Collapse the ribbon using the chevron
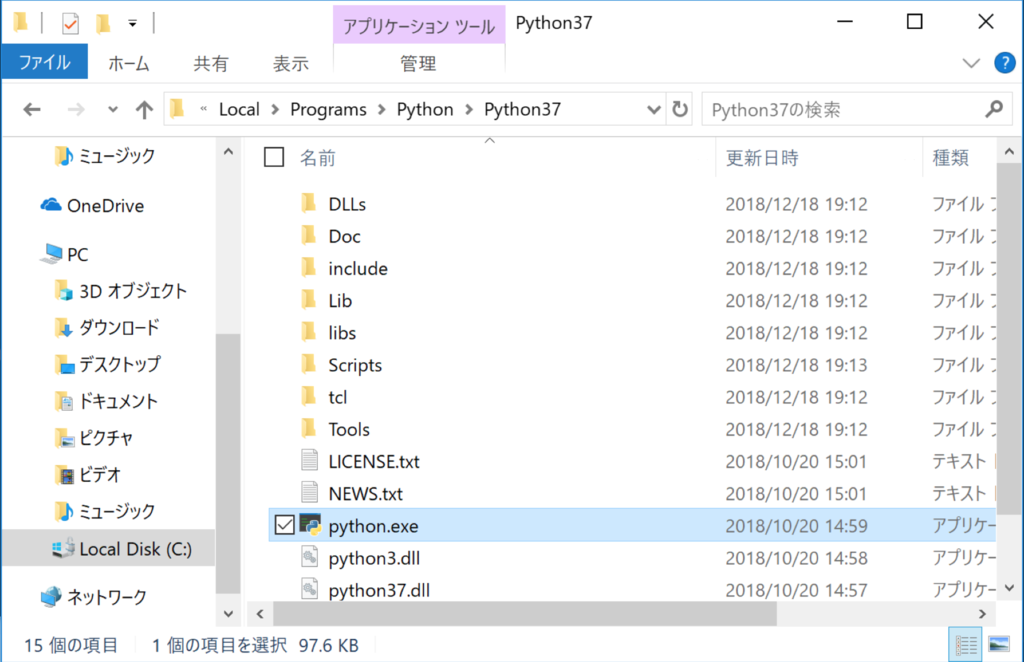1024x662 pixels. click(x=970, y=62)
